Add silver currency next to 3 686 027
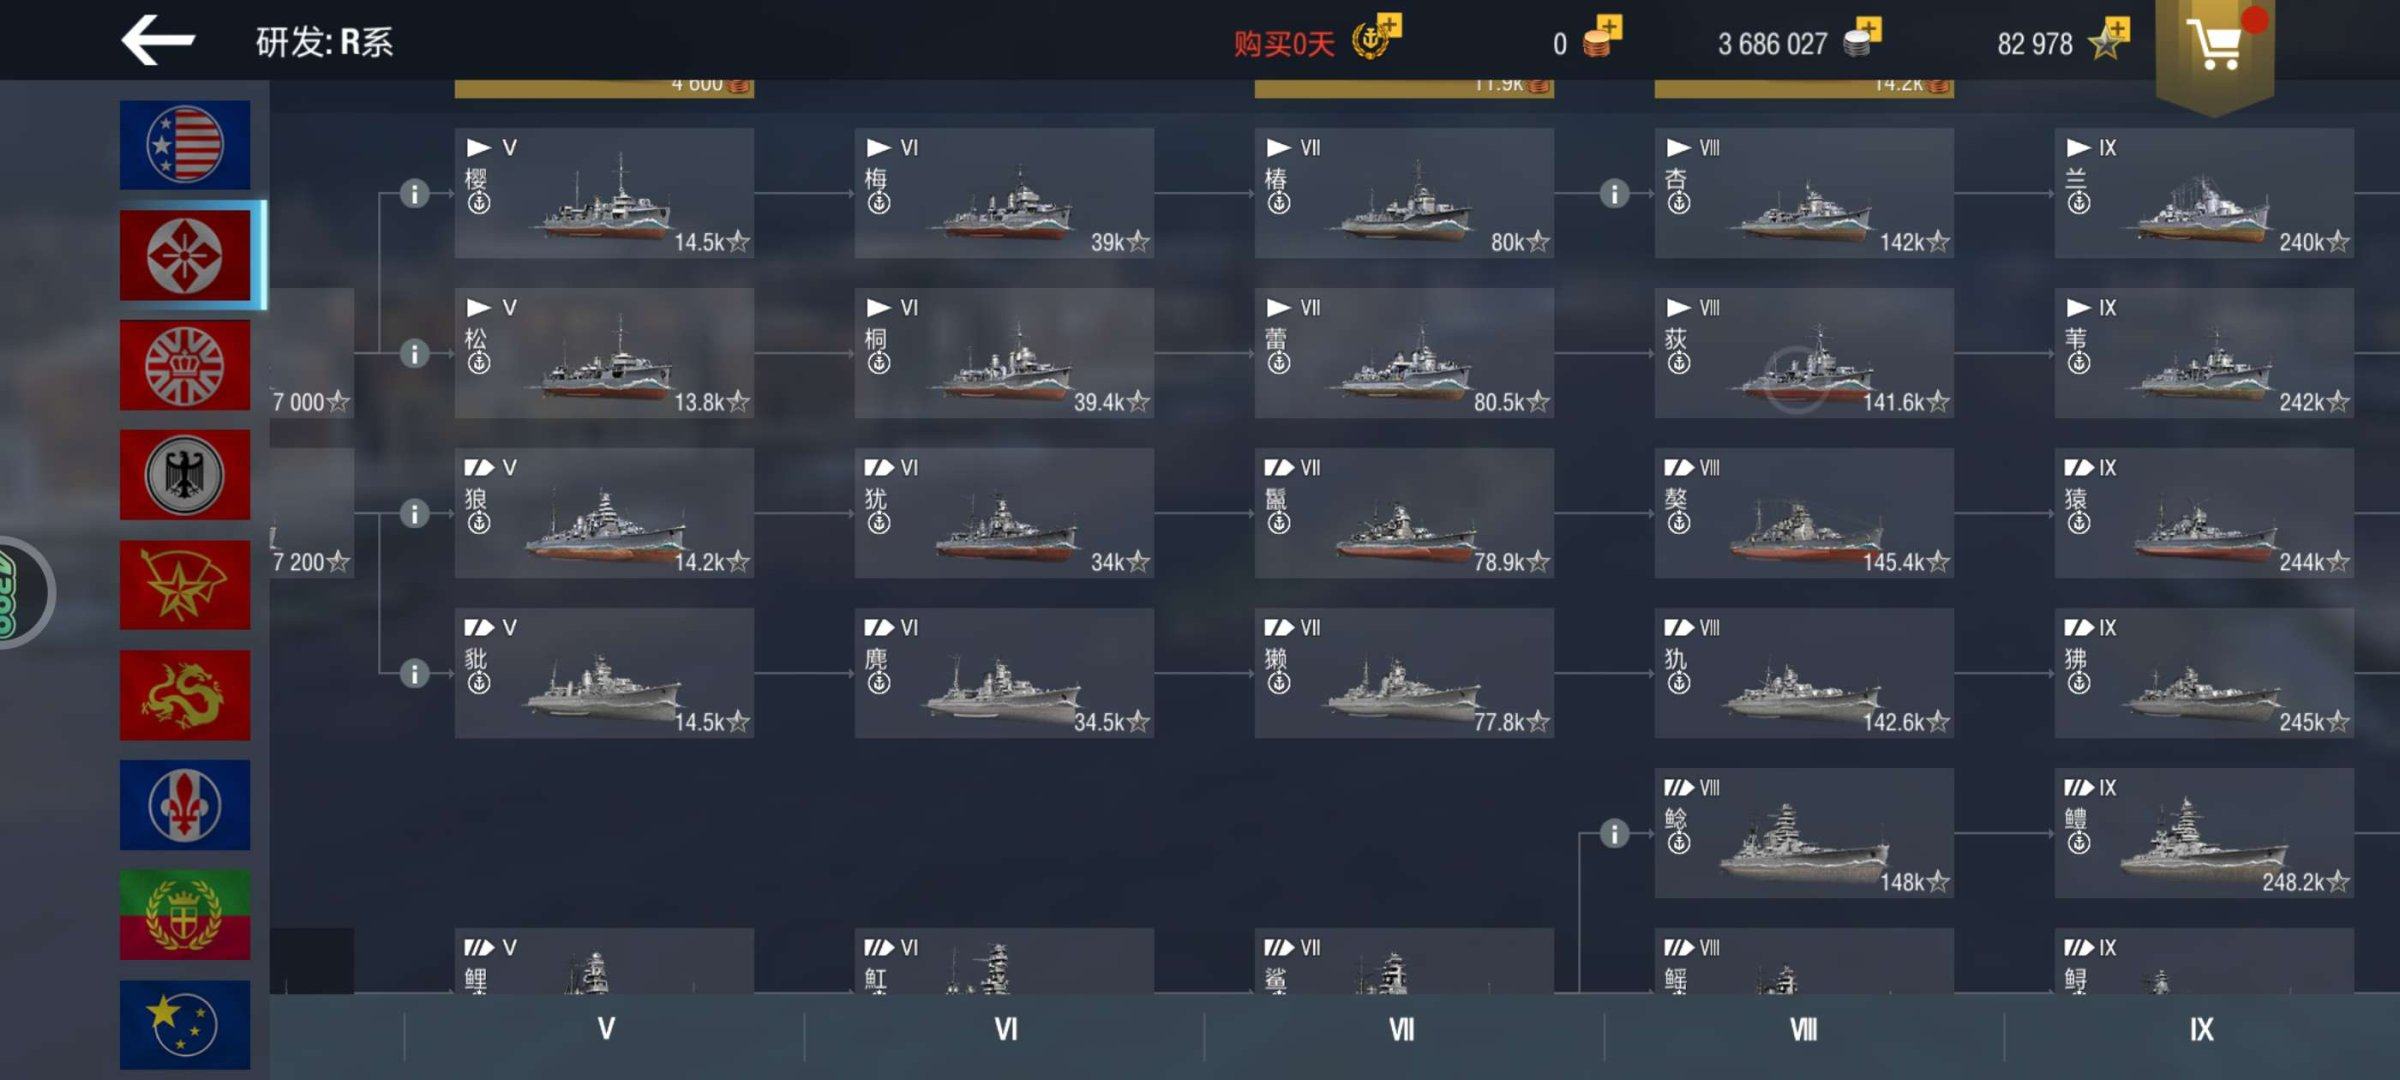Viewport: 2400px width, 1080px height. 1863,39
